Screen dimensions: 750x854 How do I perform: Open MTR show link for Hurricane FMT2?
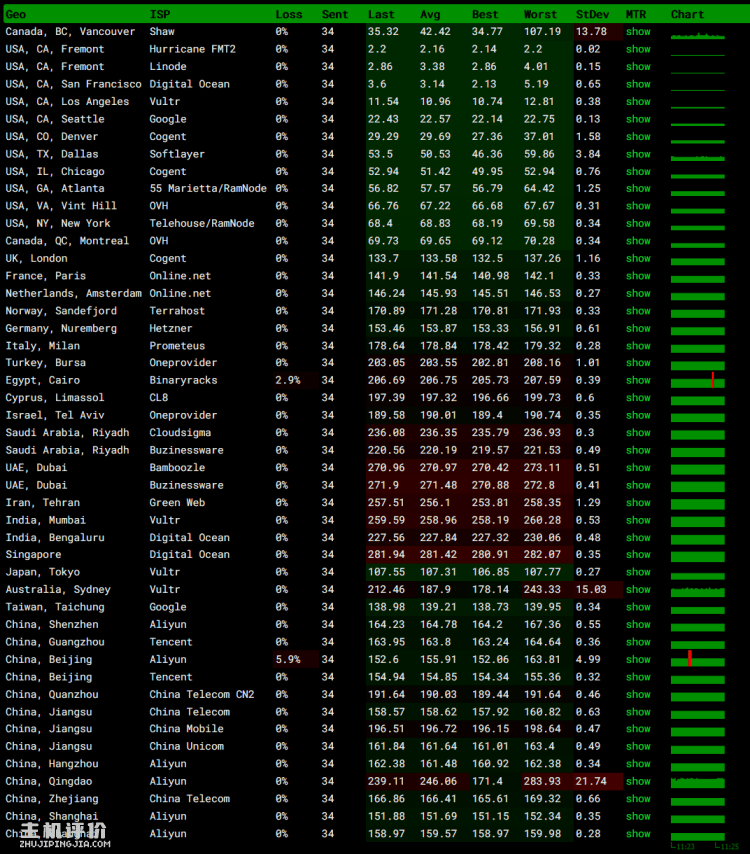(x=638, y=49)
